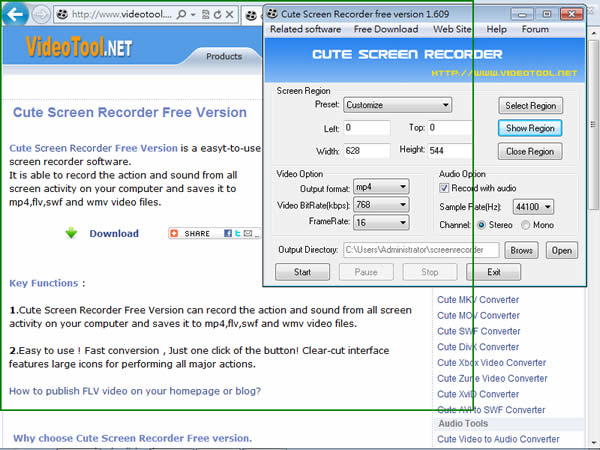This screenshot has width=600, height=450.
Task: Click the compatibility view icon in address bar
Action: 206,15
